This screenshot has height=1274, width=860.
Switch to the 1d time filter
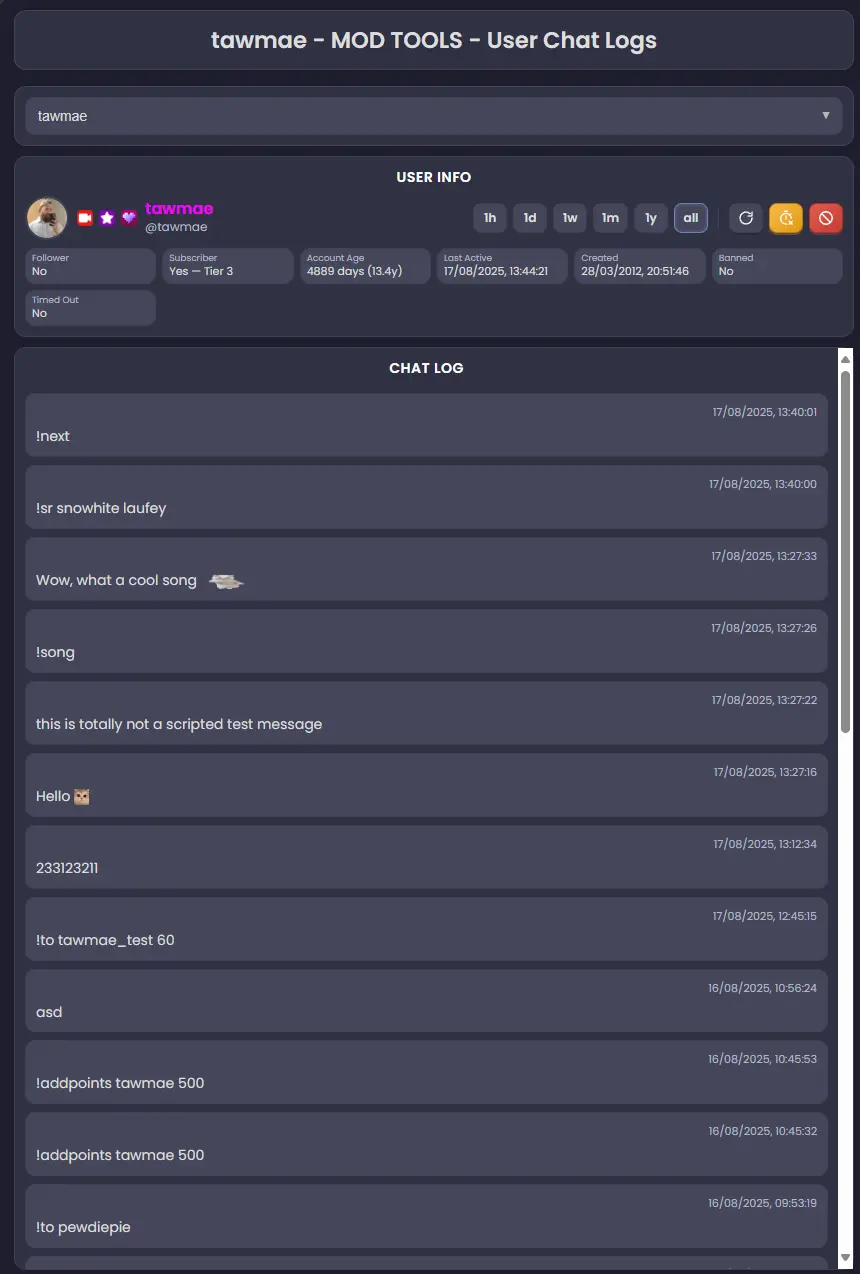click(530, 218)
